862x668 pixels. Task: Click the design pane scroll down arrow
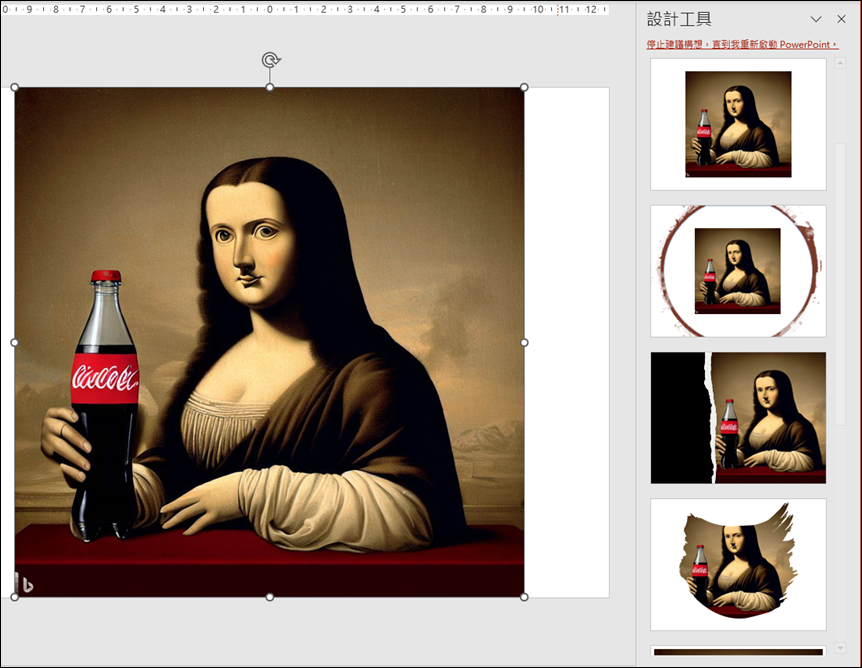tap(840, 648)
